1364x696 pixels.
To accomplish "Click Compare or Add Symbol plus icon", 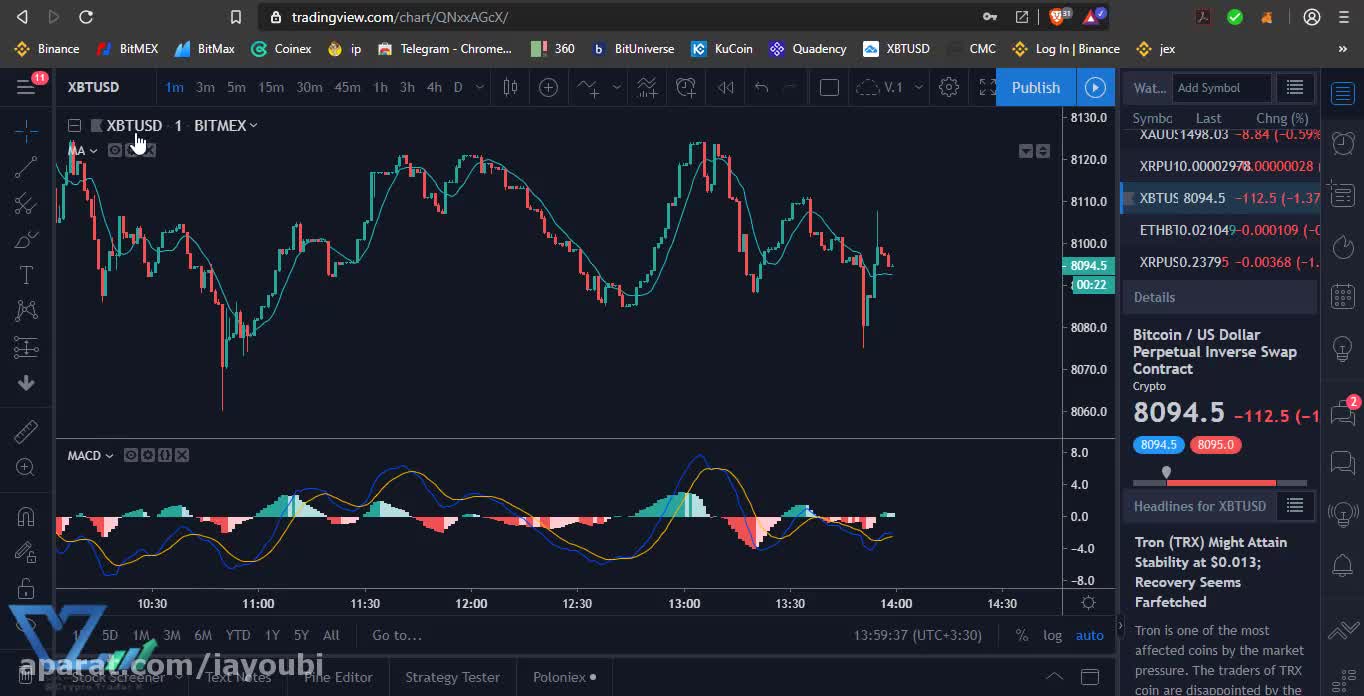I will tap(548, 87).
